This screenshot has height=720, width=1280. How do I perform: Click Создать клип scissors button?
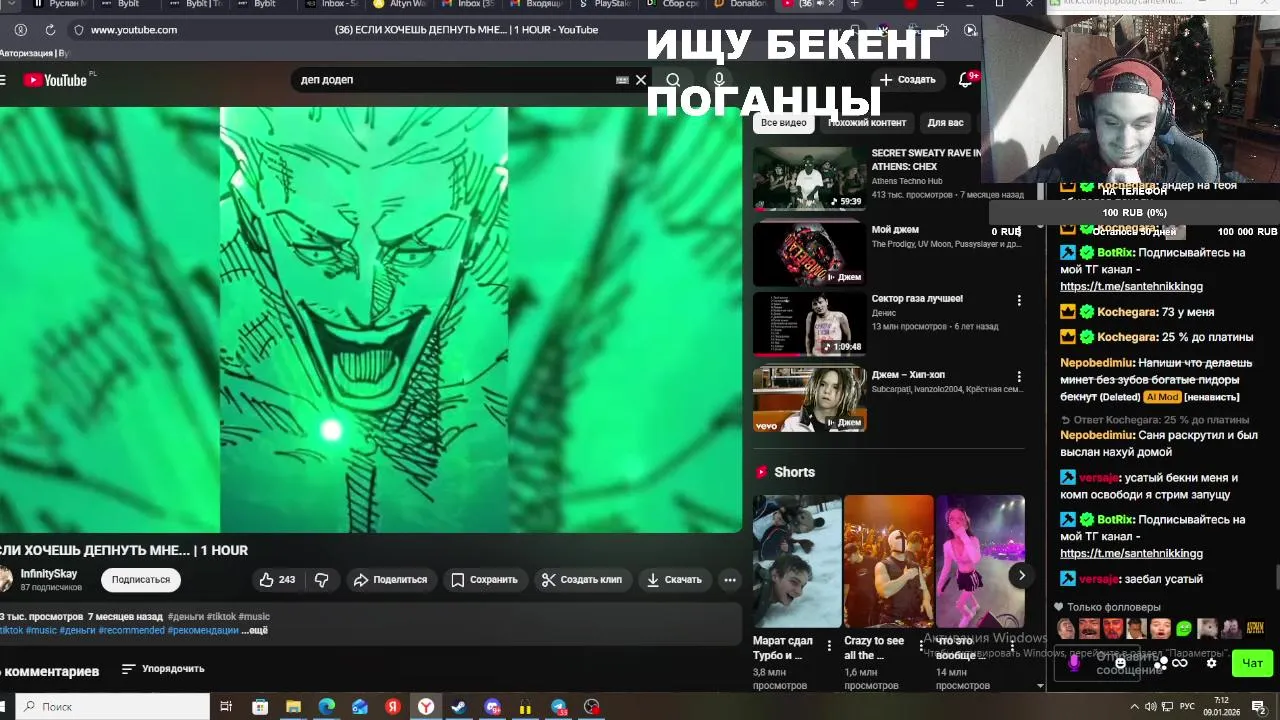[582, 580]
